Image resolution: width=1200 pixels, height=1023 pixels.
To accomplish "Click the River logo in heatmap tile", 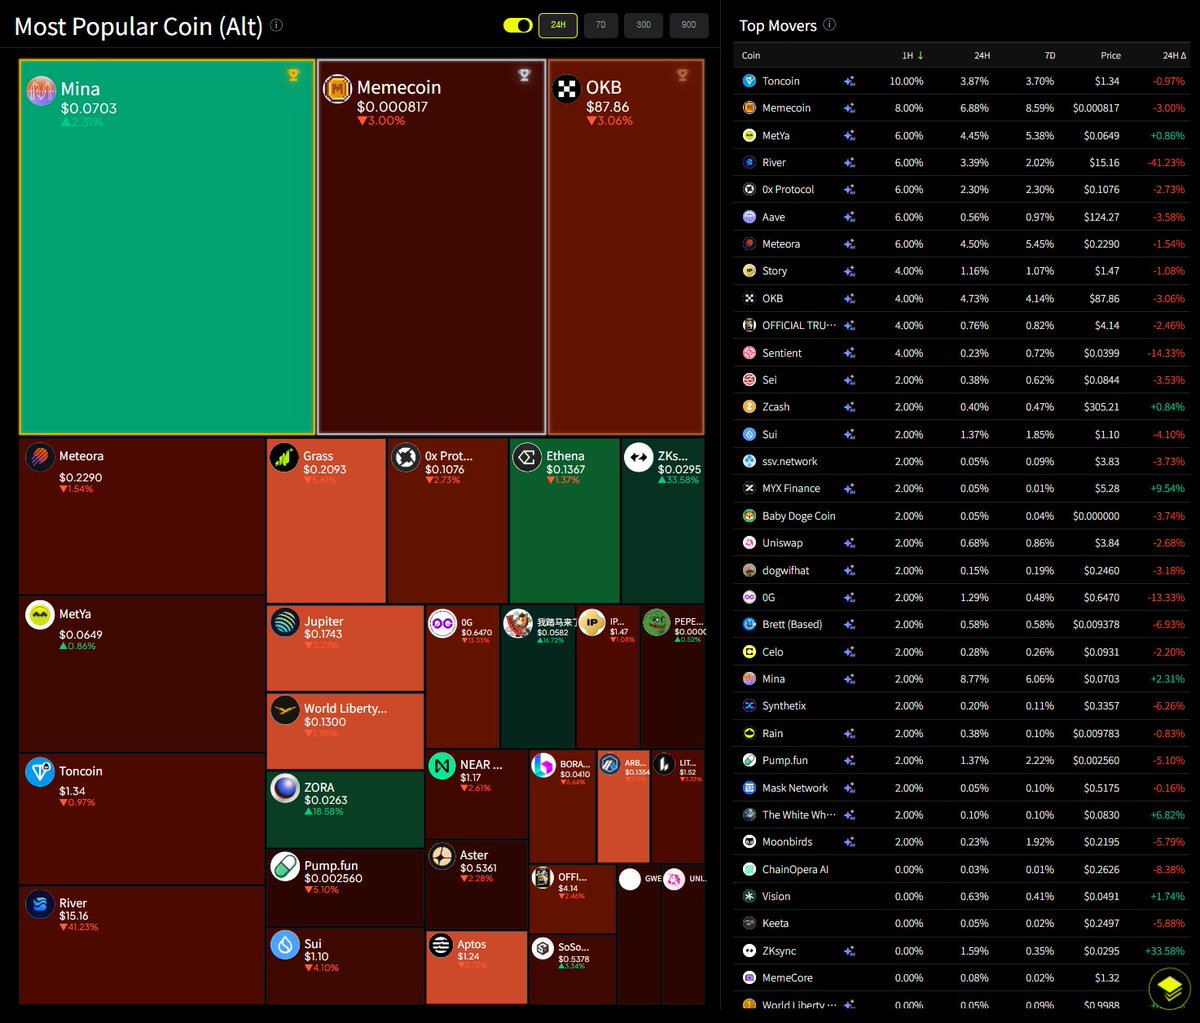I will [x=40, y=904].
